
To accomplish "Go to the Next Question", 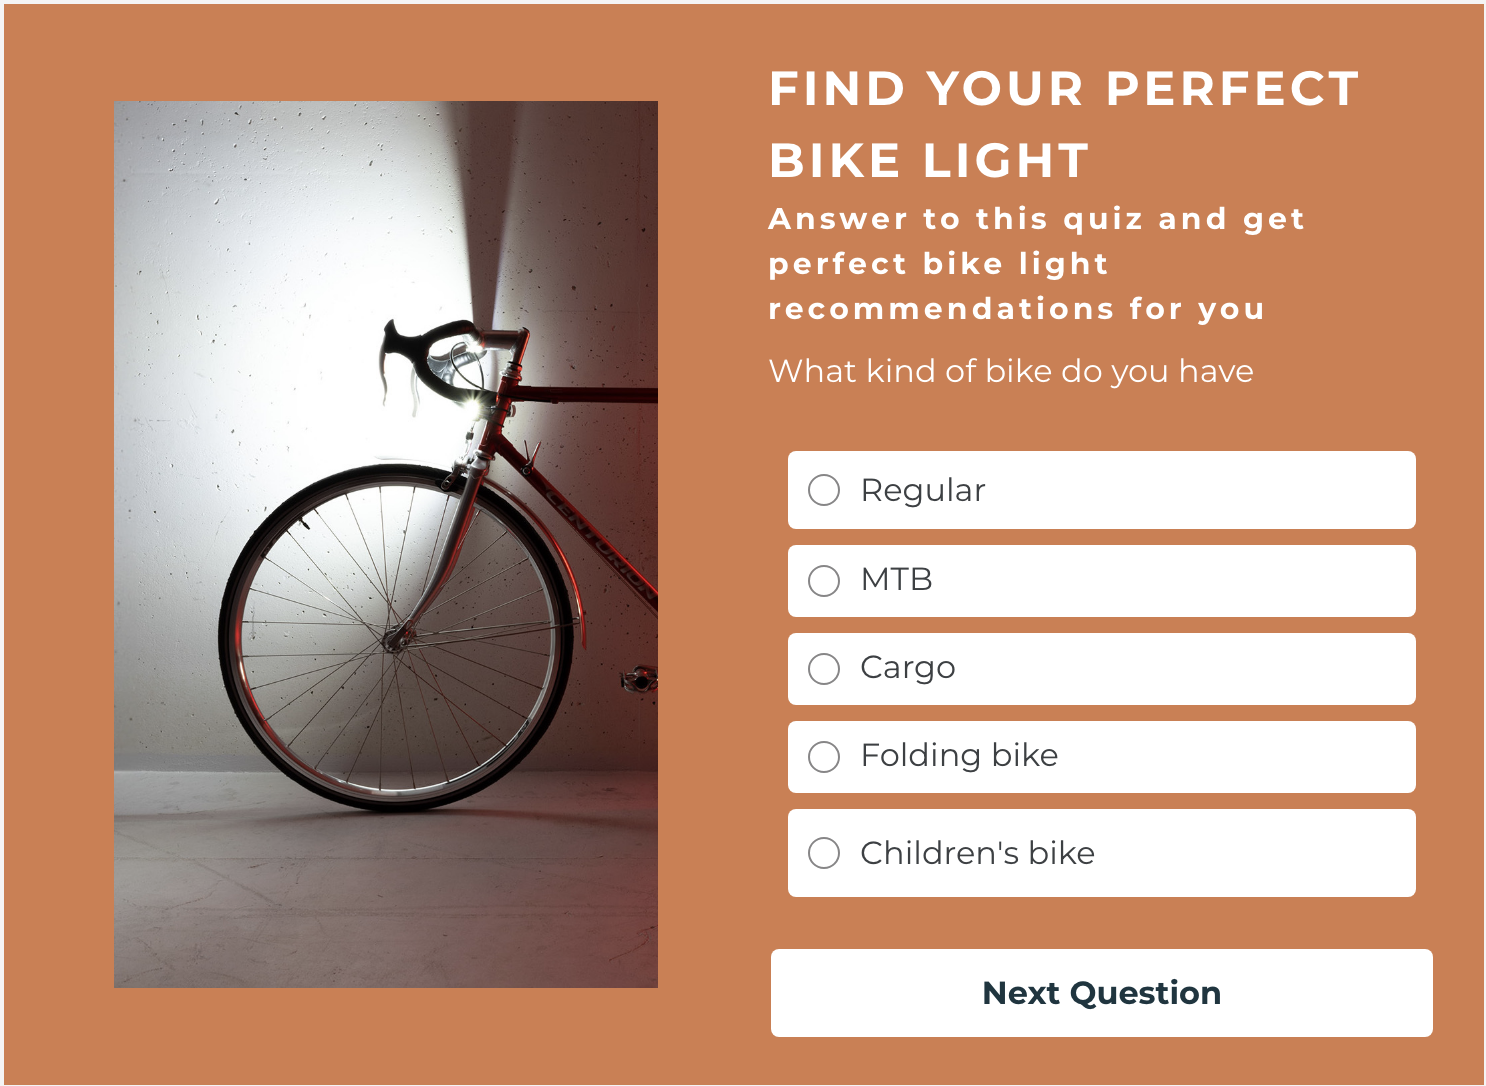I will click(x=1102, y=993).
